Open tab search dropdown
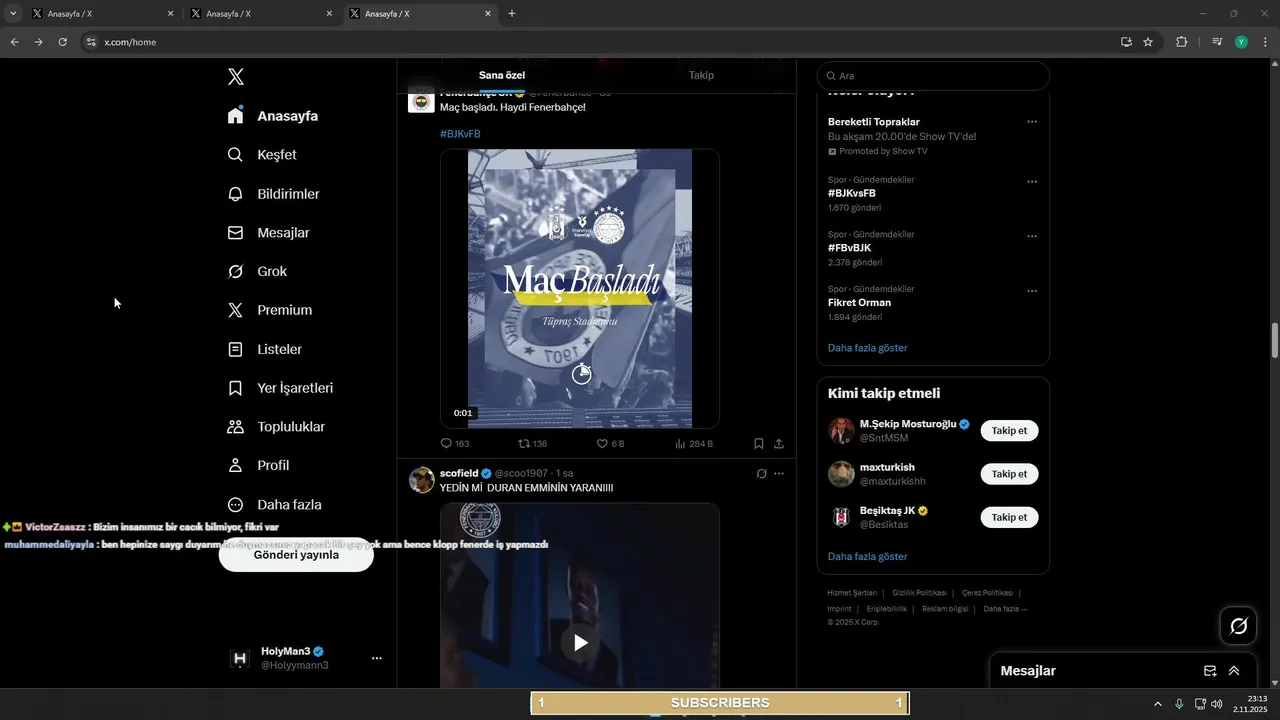 (x=13, y=14)
